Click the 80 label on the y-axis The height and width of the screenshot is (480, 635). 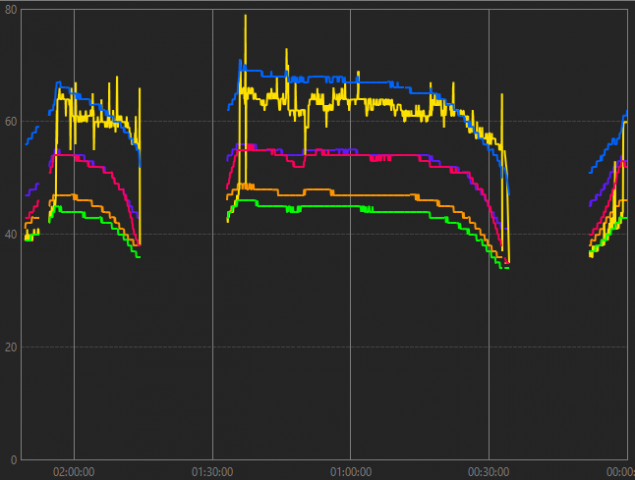[x=9, y=10]
